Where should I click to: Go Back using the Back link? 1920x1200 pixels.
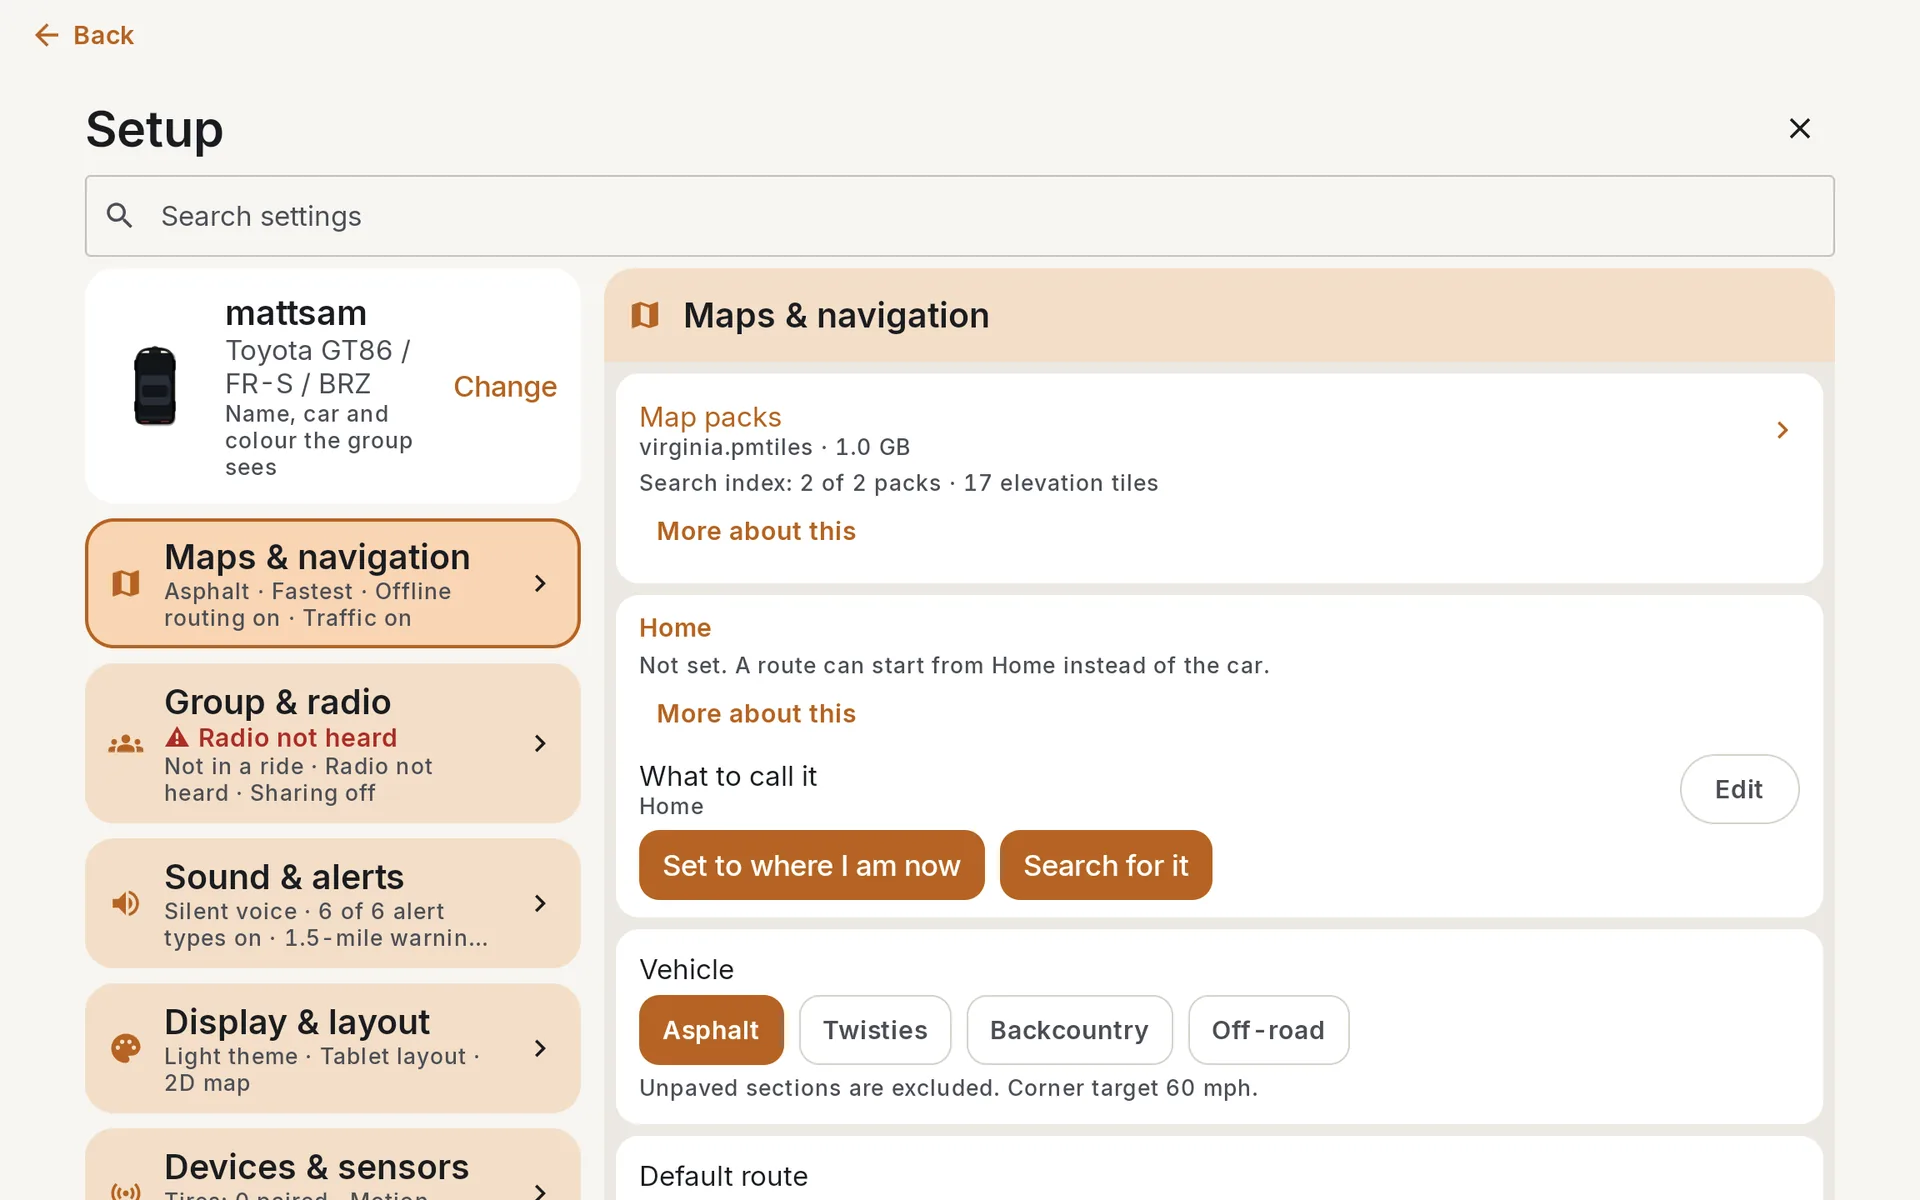(84, 35)
